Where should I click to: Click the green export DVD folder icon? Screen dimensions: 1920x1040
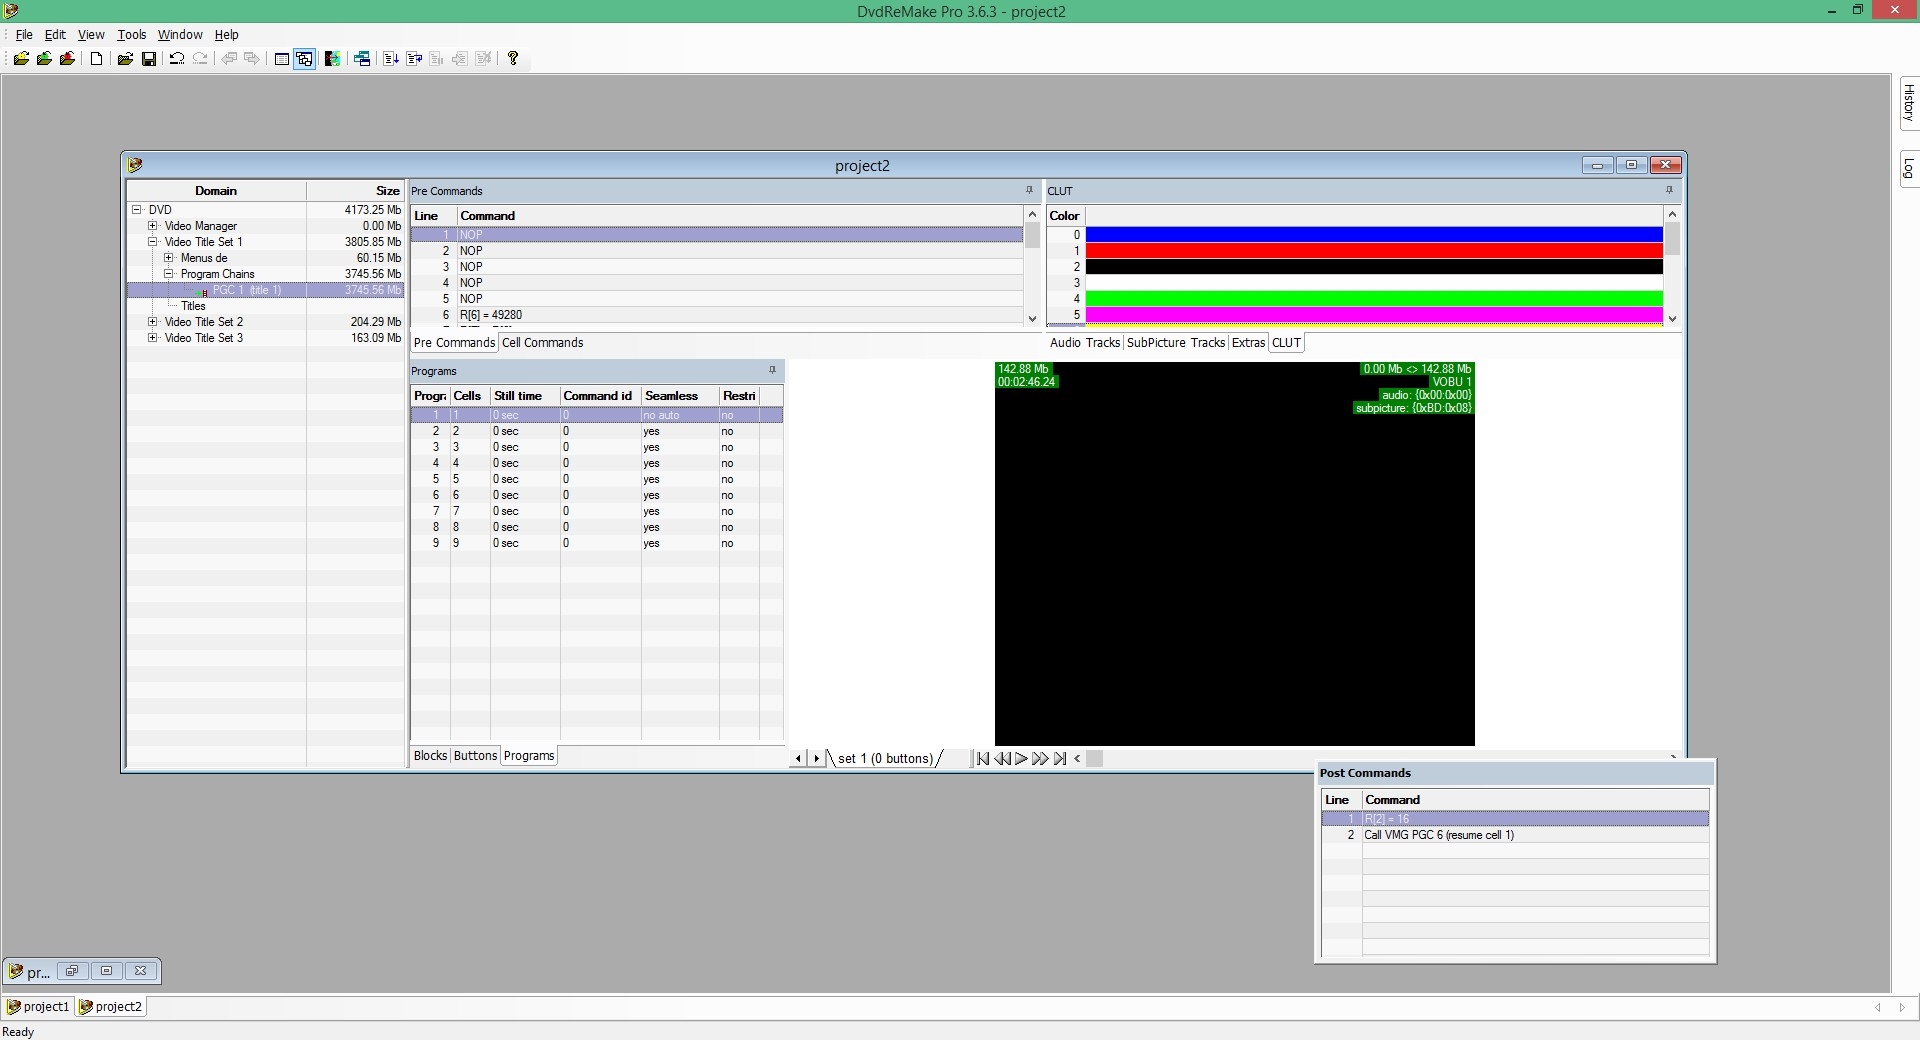pyautogui.click(x=44, y=59)
